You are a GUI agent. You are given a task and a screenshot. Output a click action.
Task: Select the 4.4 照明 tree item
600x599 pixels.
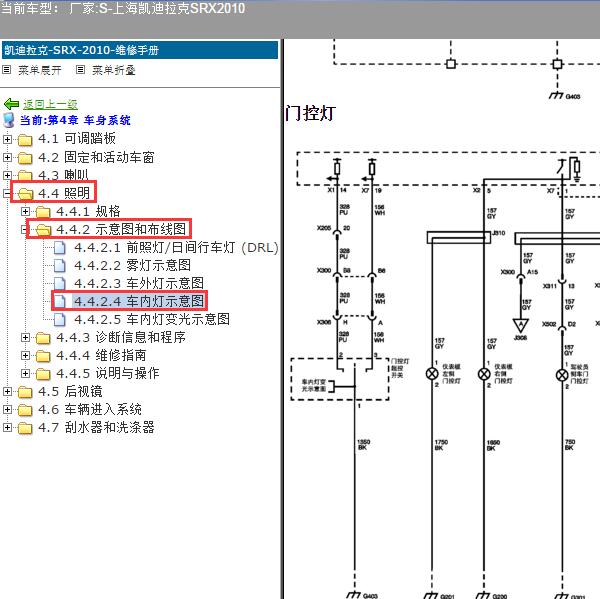[64, 193]
